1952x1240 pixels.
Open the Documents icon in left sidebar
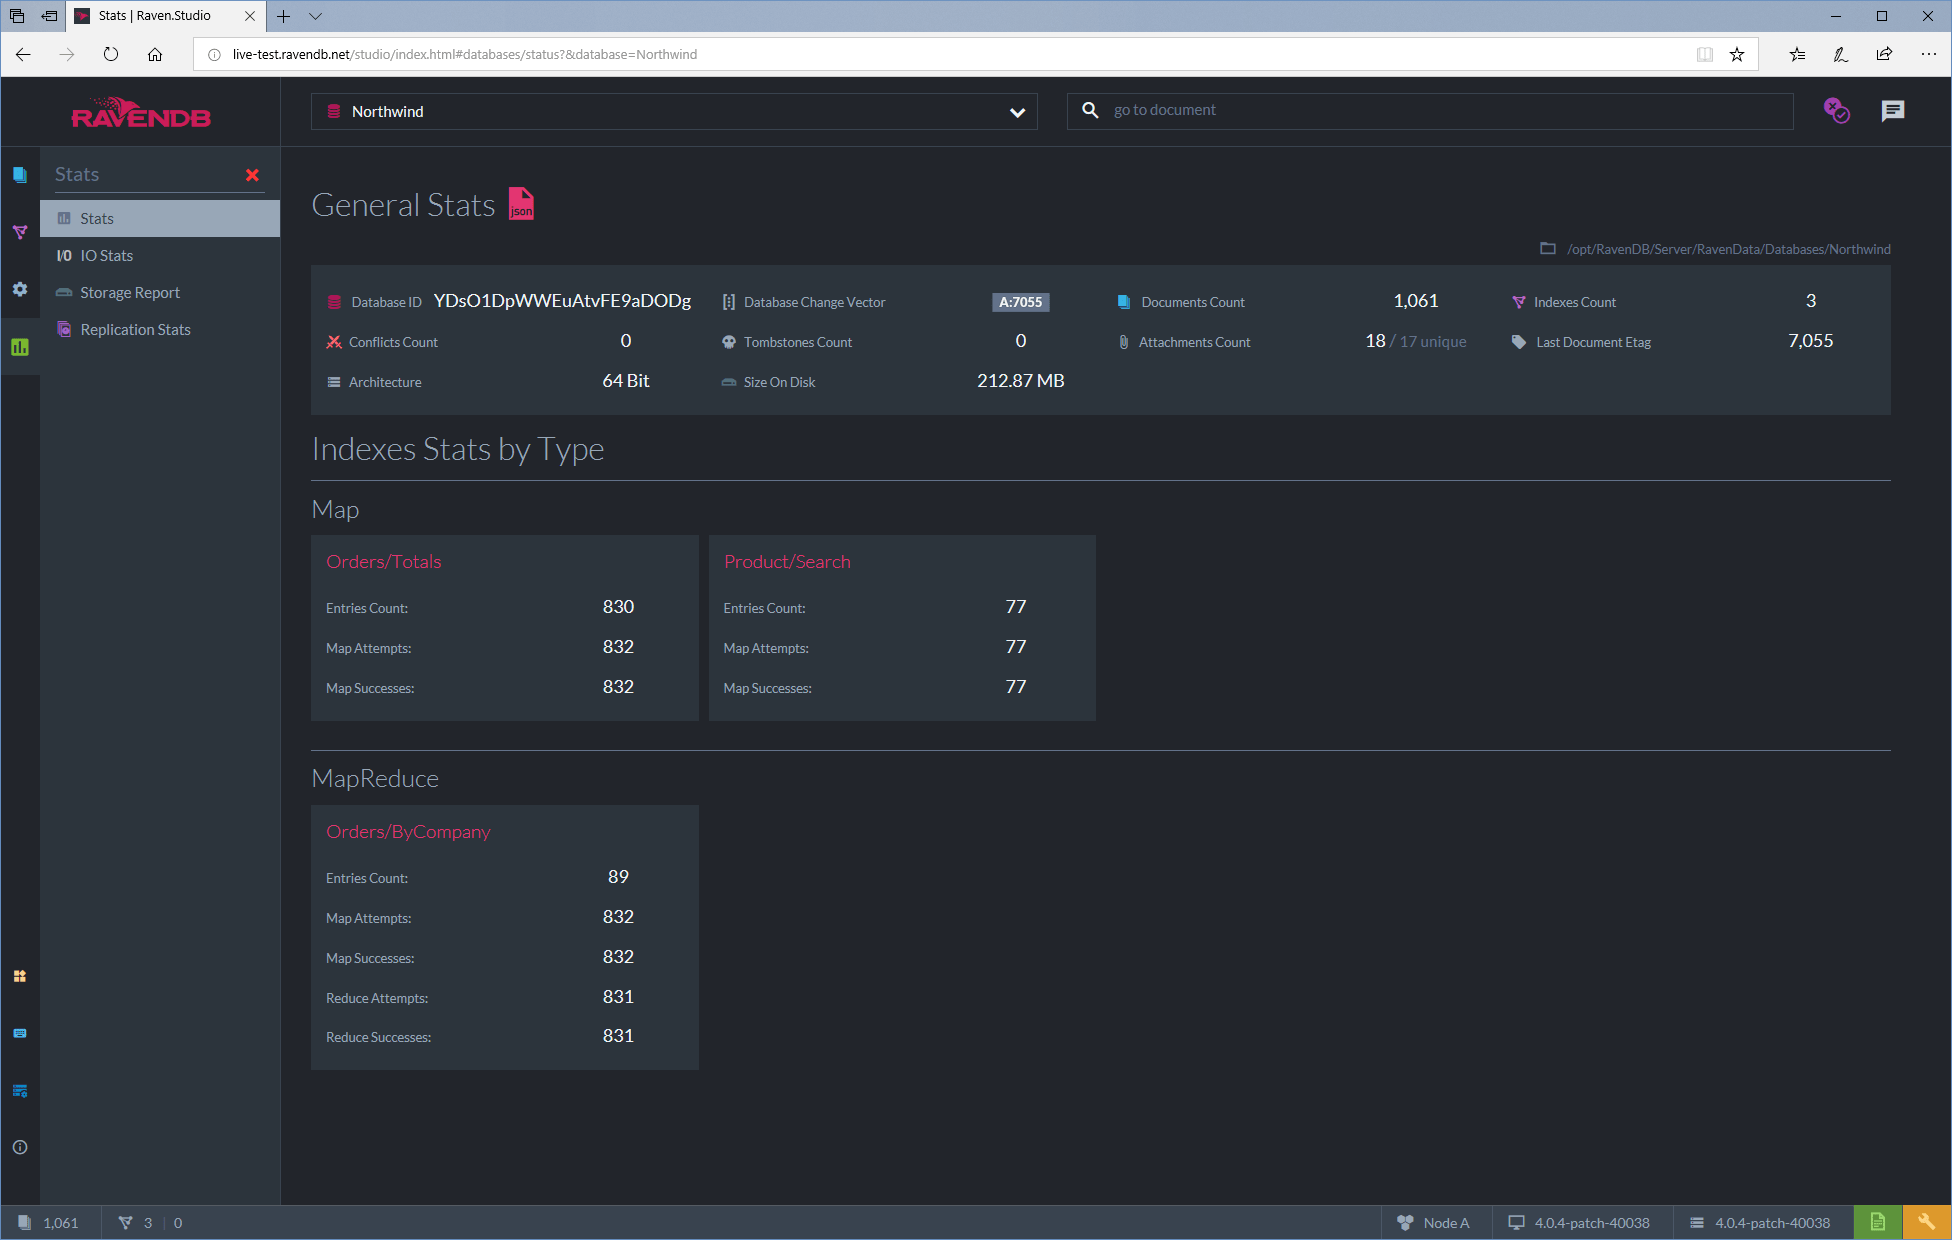click(x=20, y=175)
